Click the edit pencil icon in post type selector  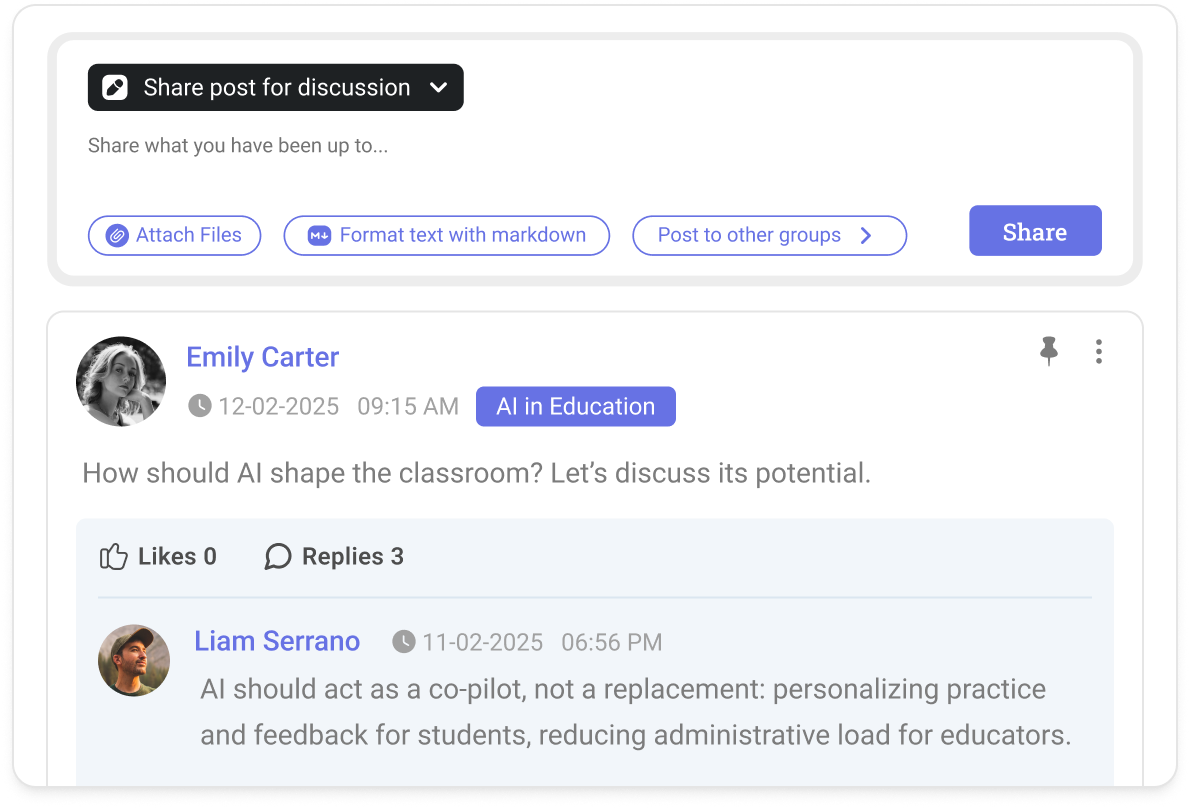[x=115, y=87]
